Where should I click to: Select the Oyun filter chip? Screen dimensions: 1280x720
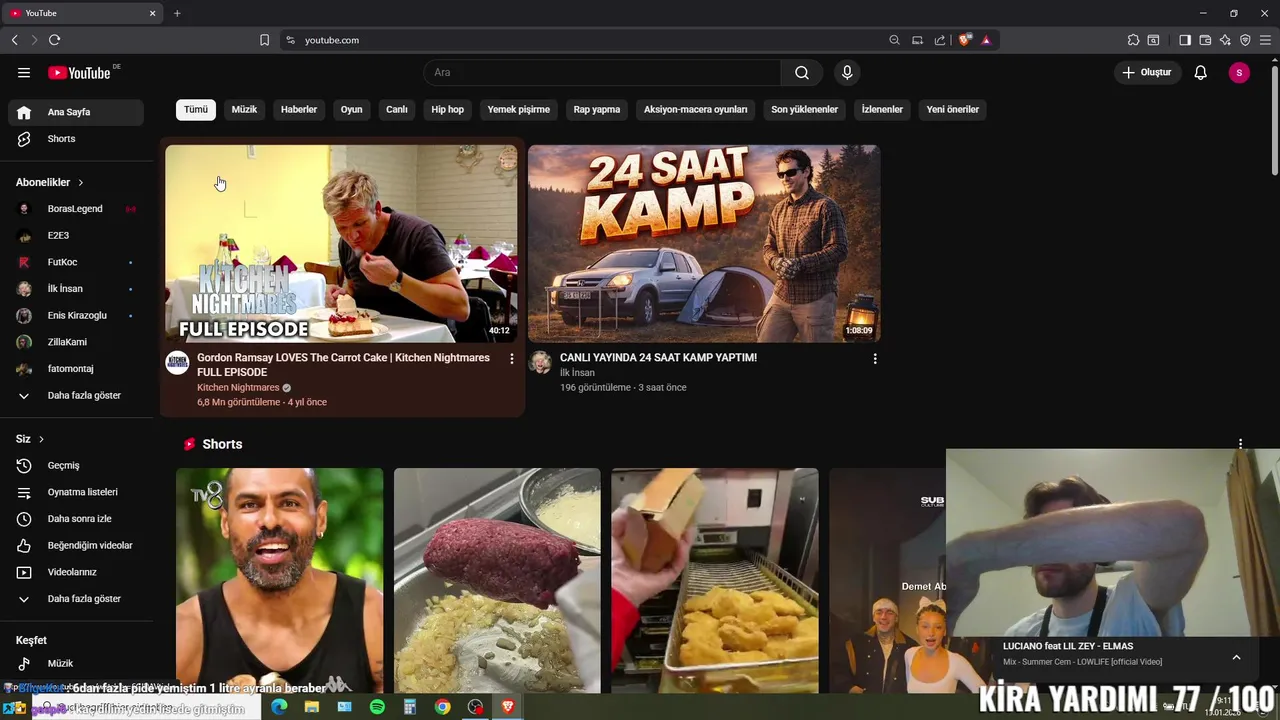pyautogui.click(x=352, y=109)
